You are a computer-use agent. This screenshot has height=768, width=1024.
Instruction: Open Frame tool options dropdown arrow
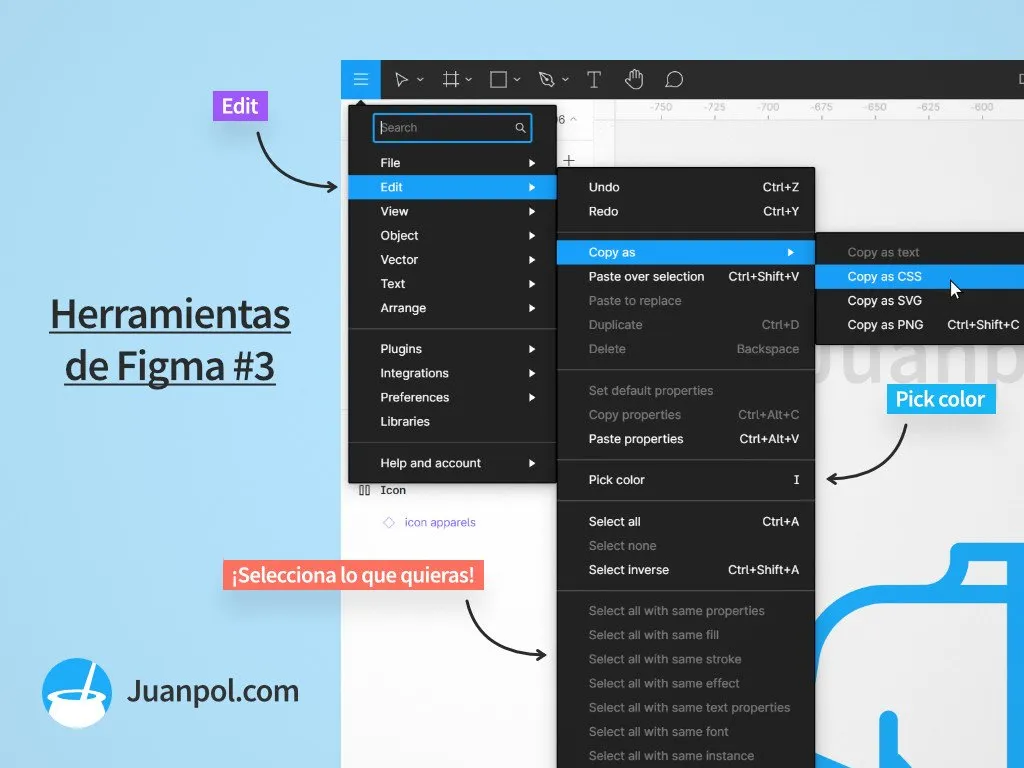click(x=468, y=80)
